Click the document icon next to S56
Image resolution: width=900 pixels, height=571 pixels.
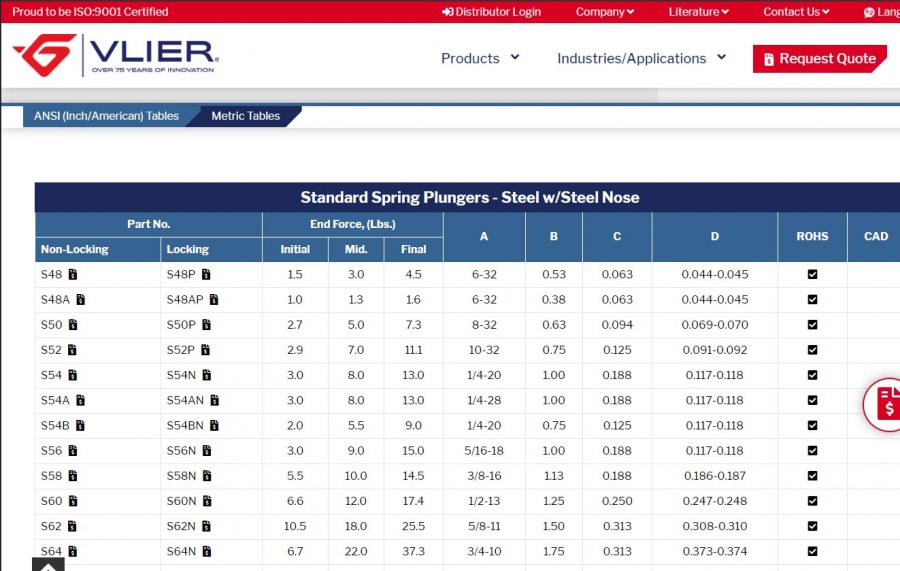(72, 451)
